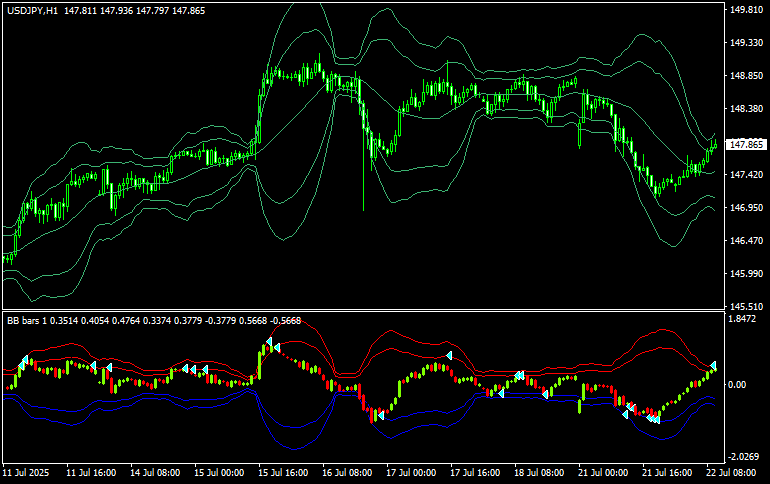
Task: Click the 11 Jul 16:00 time label
Action: [x=91, y=473]
